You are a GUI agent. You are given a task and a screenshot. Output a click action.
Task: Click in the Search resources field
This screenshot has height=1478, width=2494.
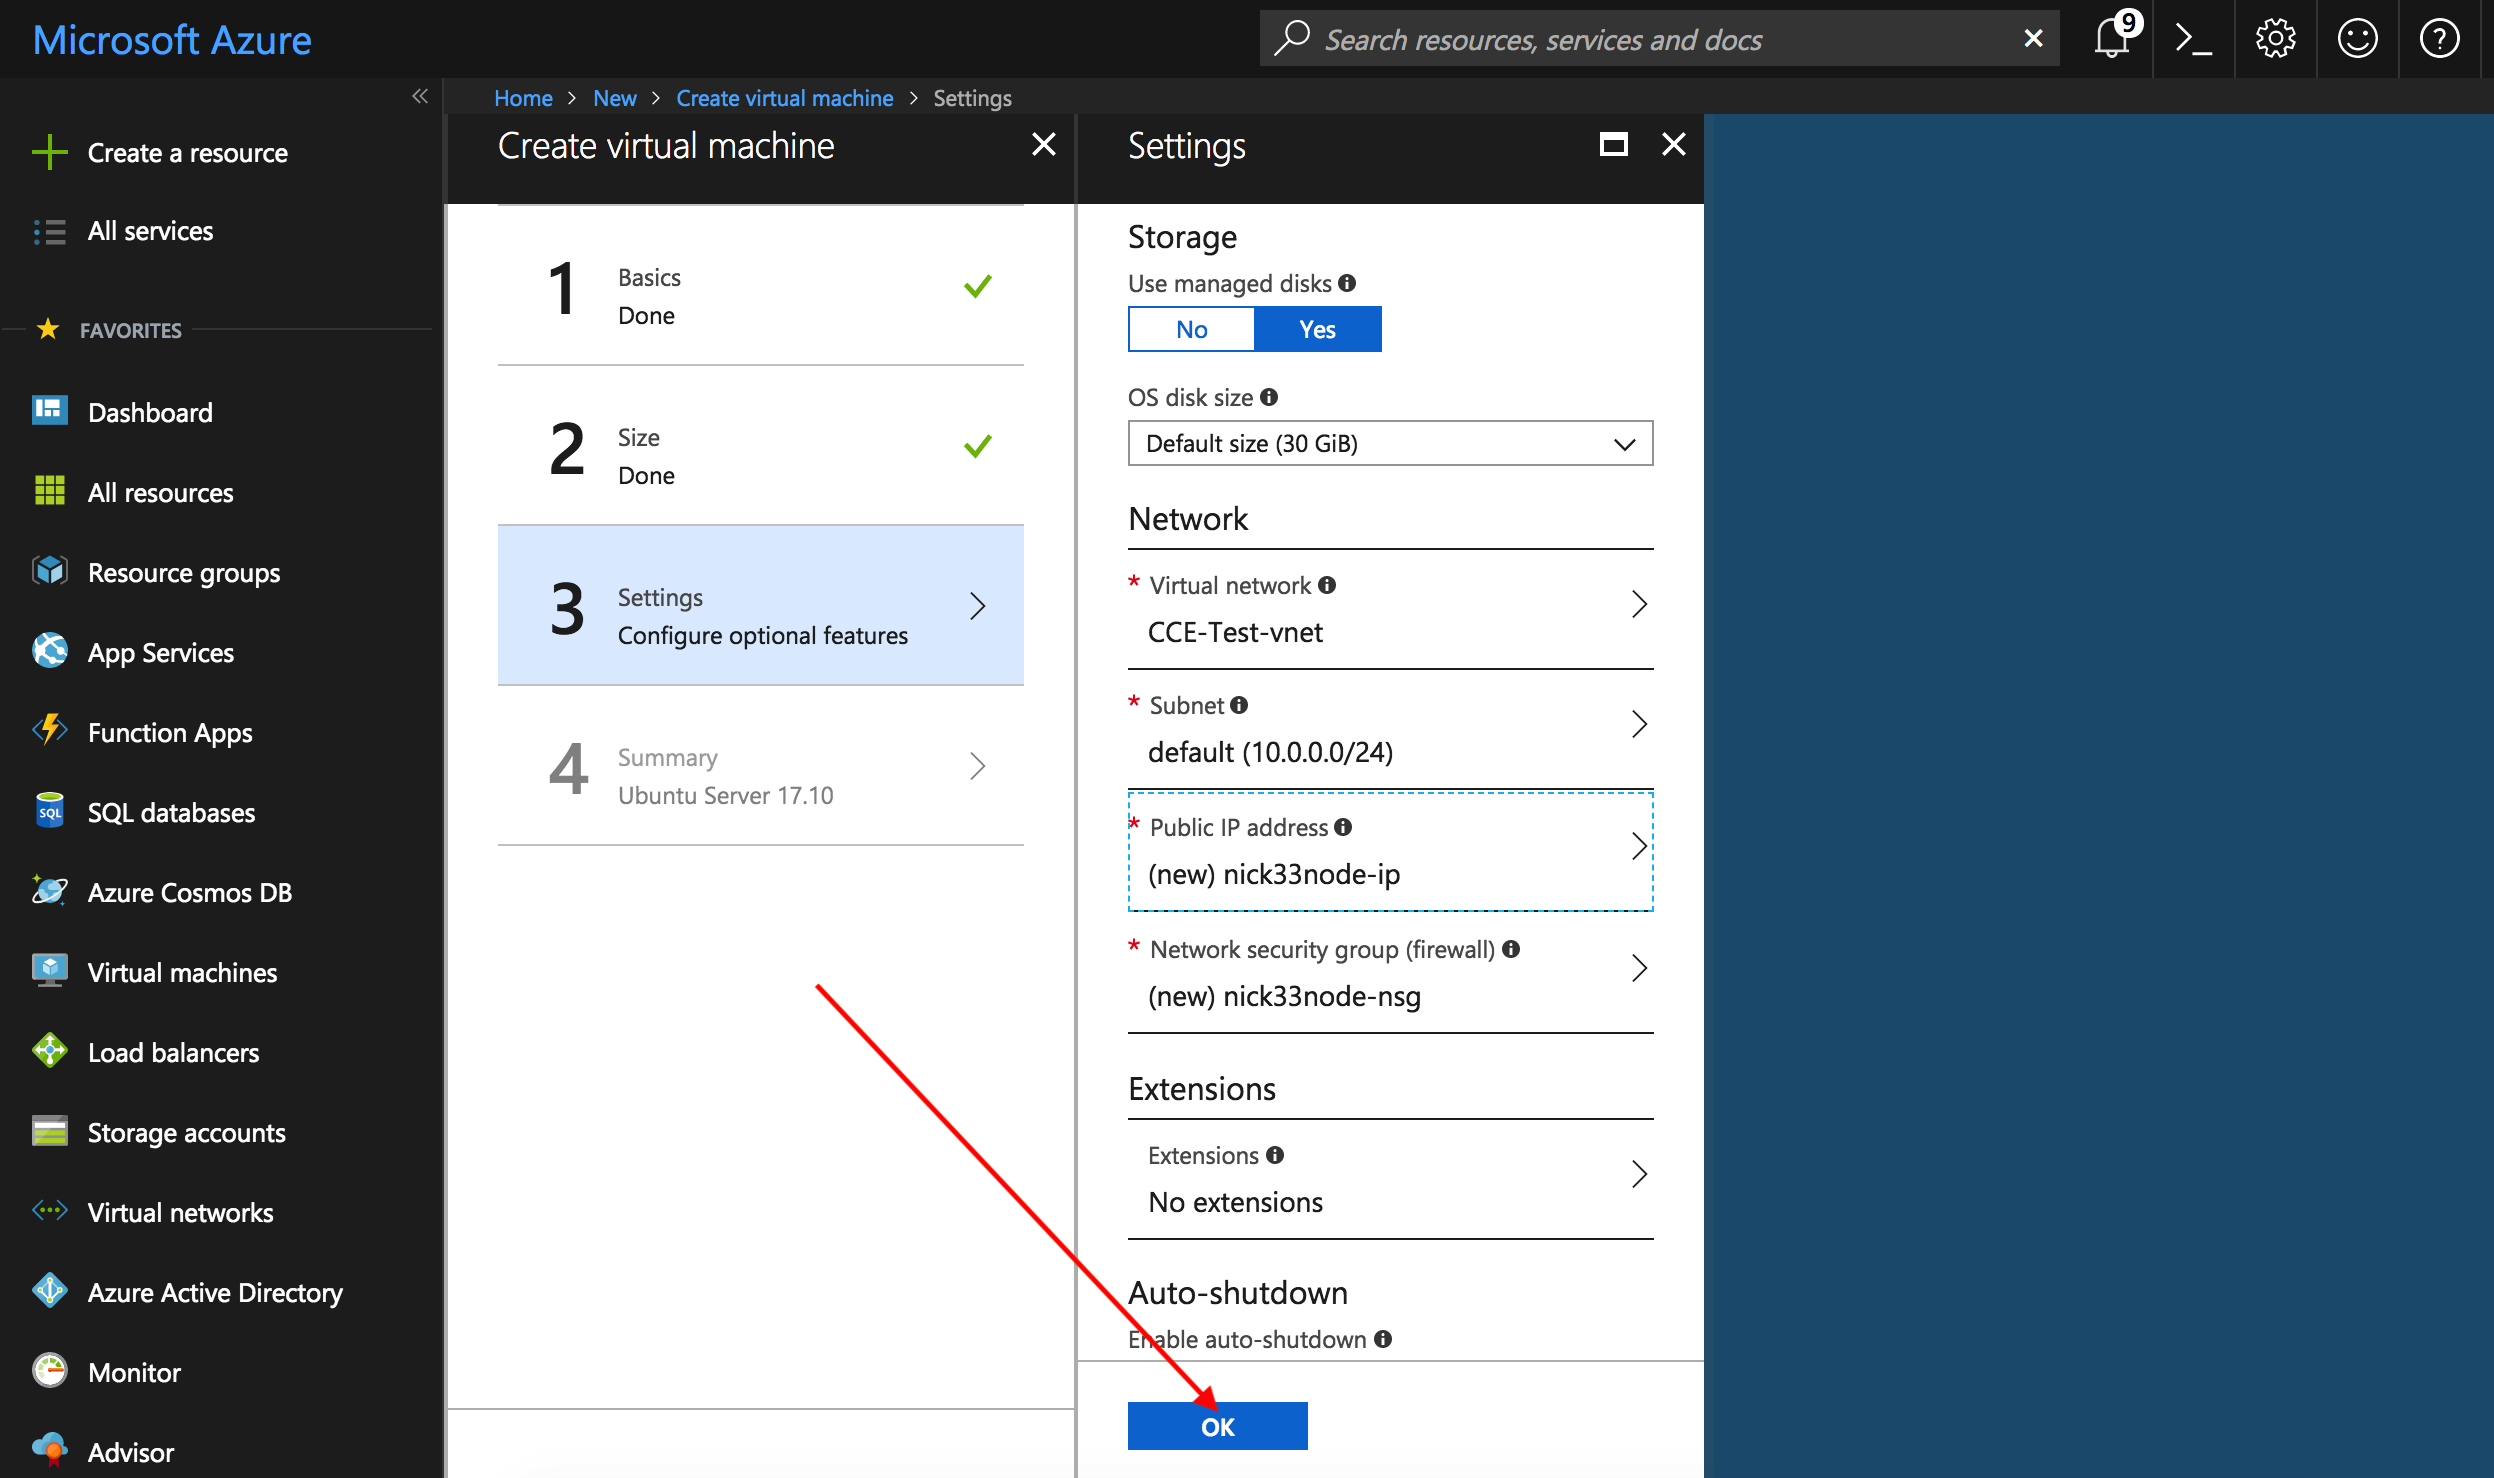(1660, 39)
